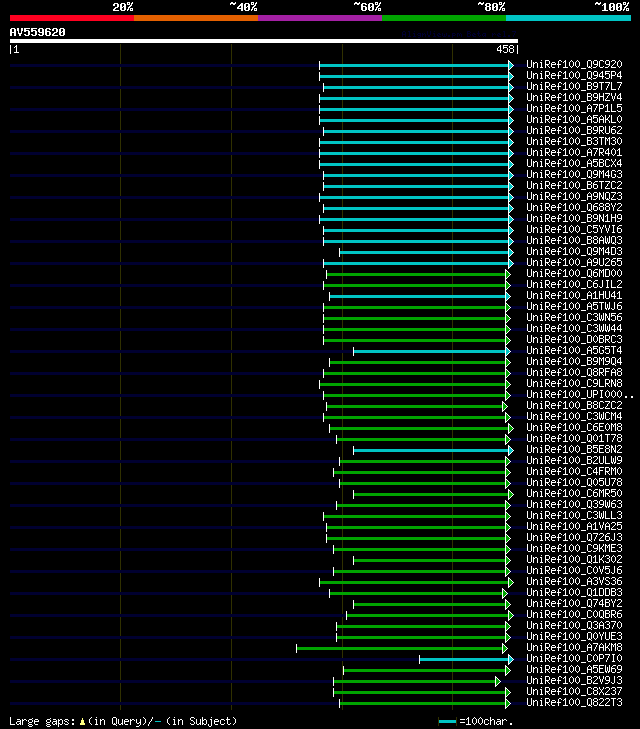
Task: Open the UniRef100_Q726J3 label
Action: [574, 537]
